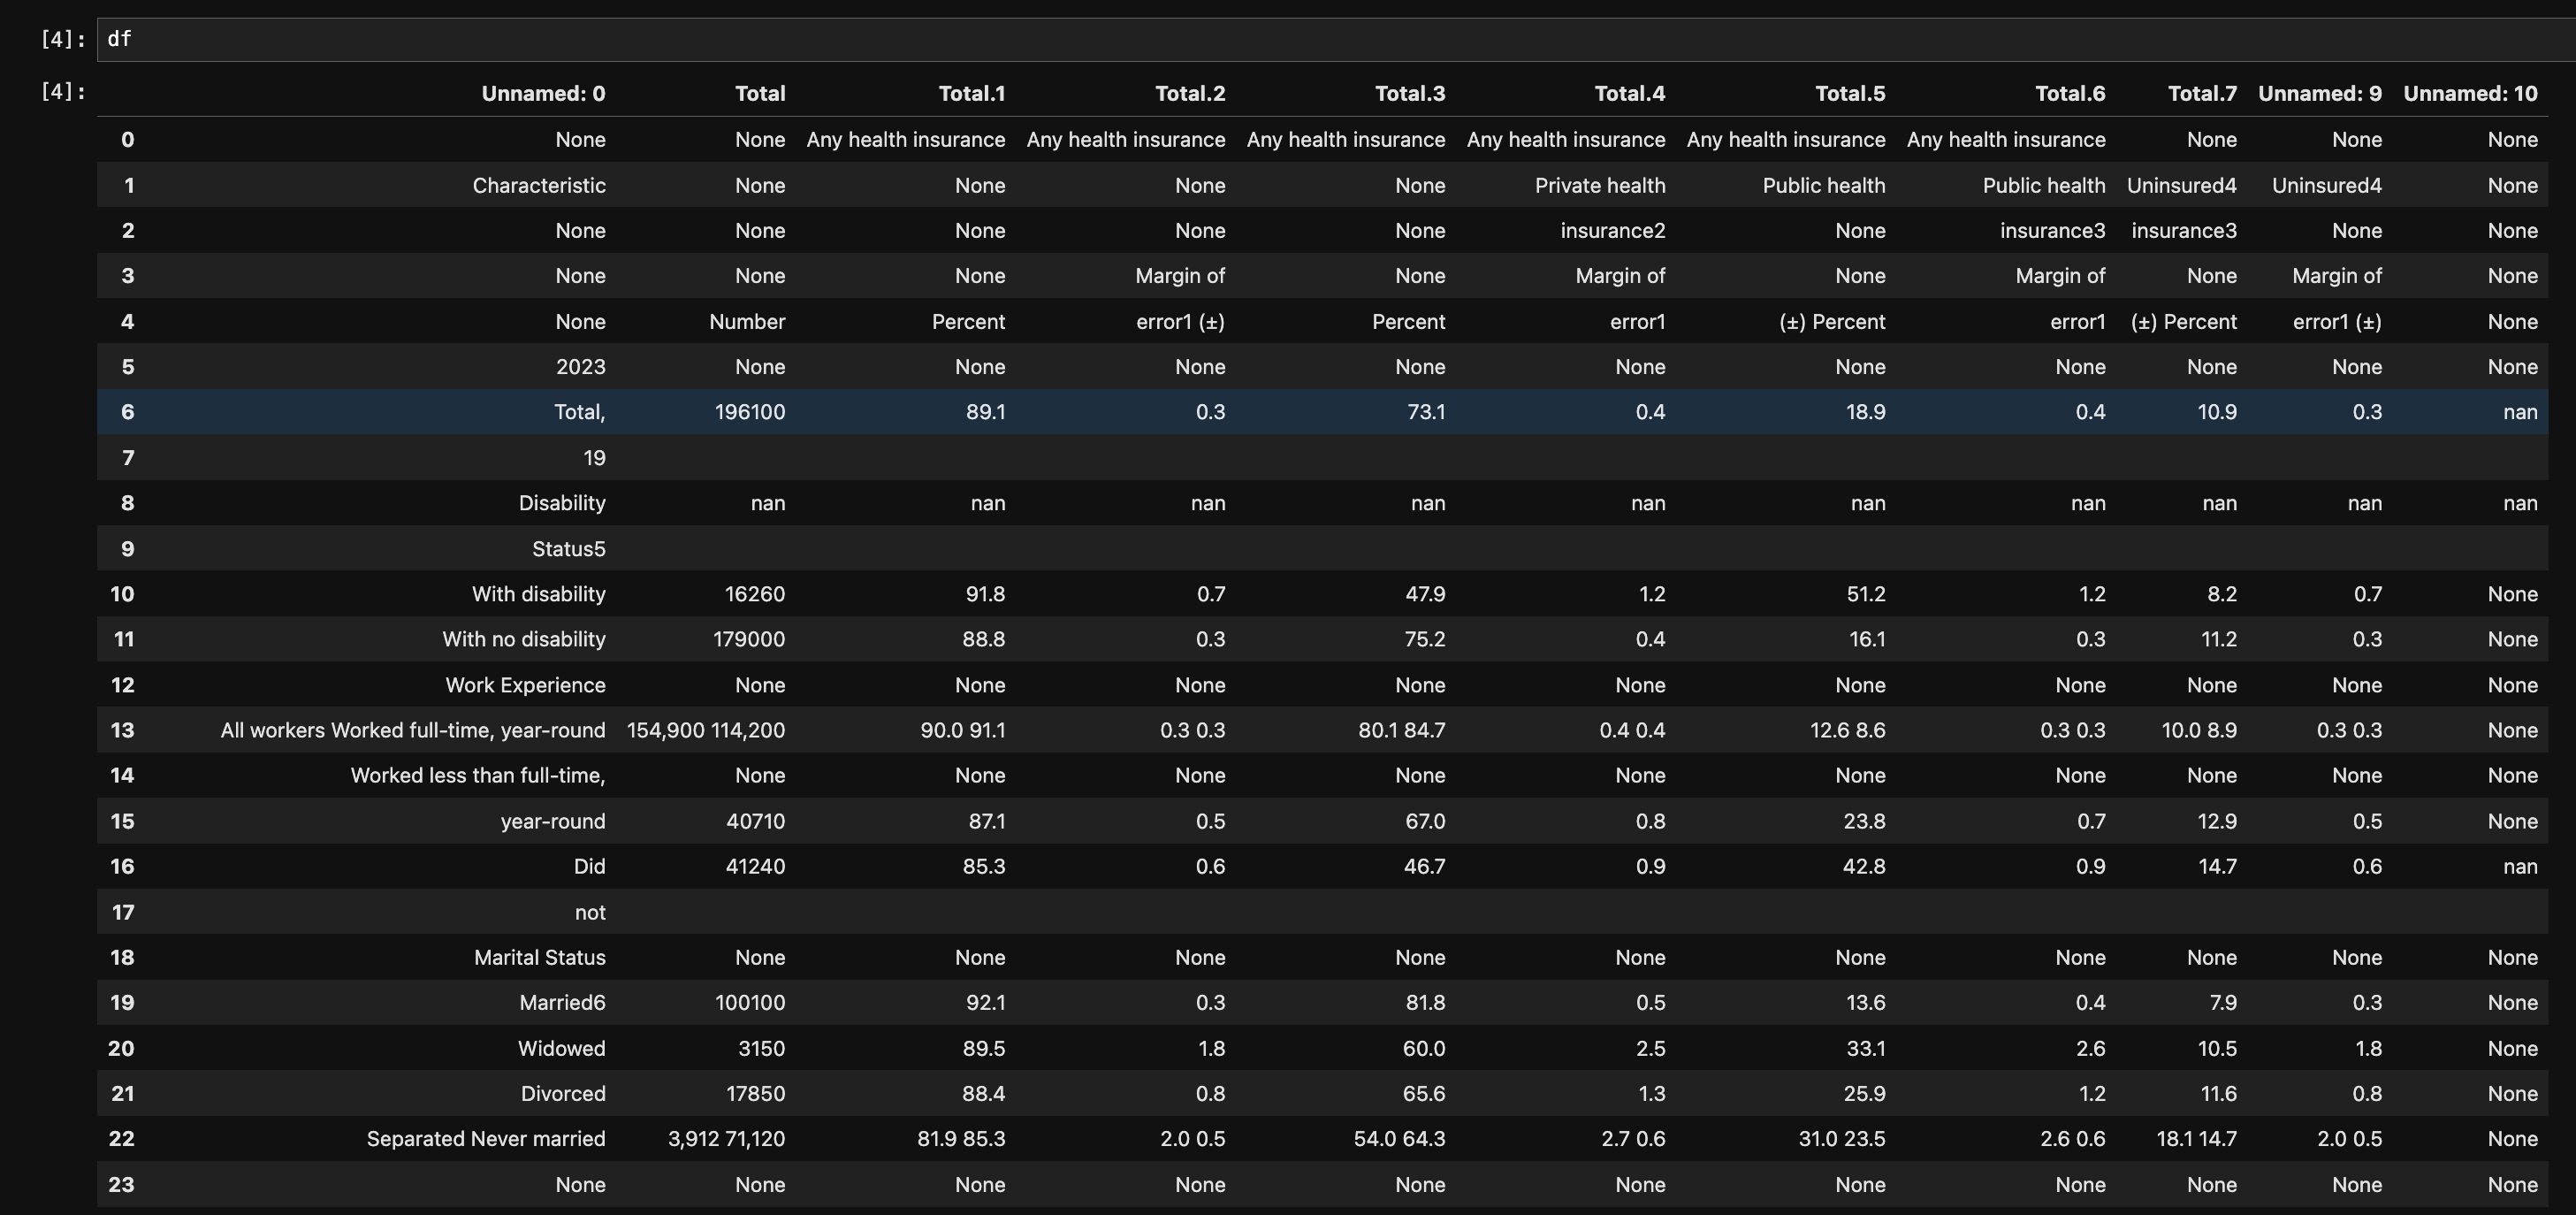Viewport: 2576px width, 1215px height.
Task: Click Worked less than full-time, cell
Action: coord(478,776)
